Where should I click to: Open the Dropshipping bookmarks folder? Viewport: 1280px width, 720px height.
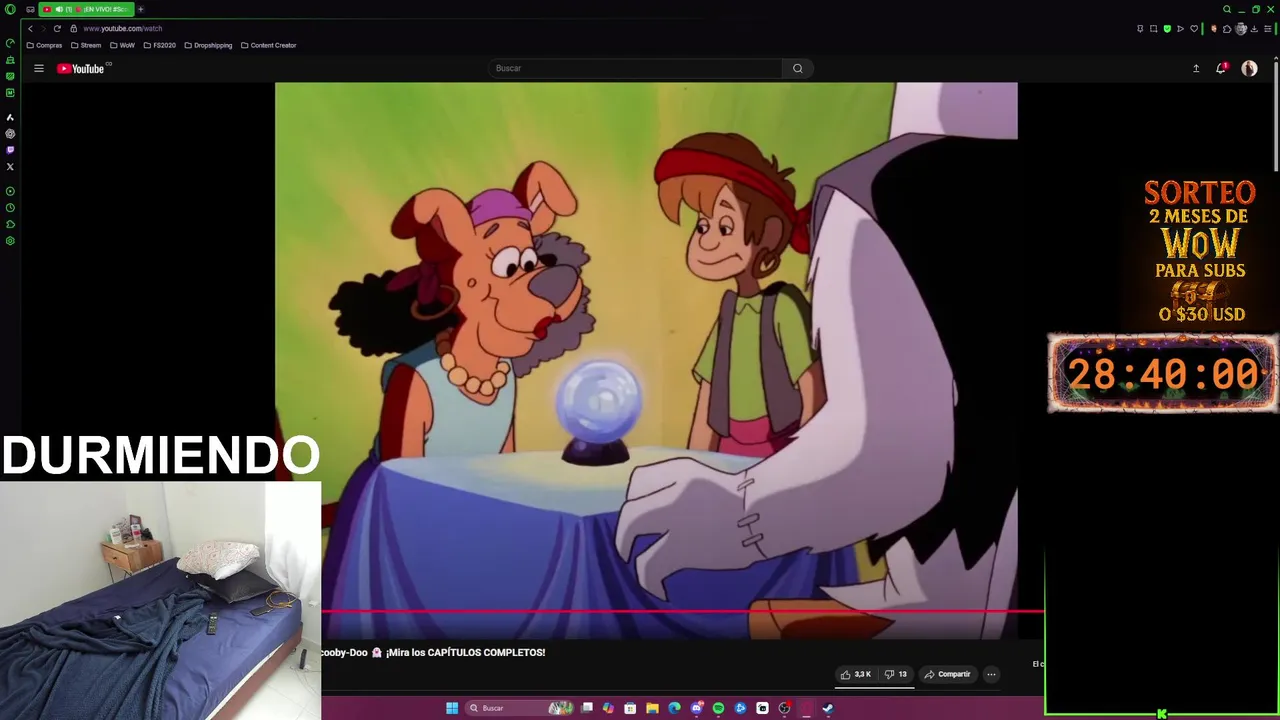point(208,45)
